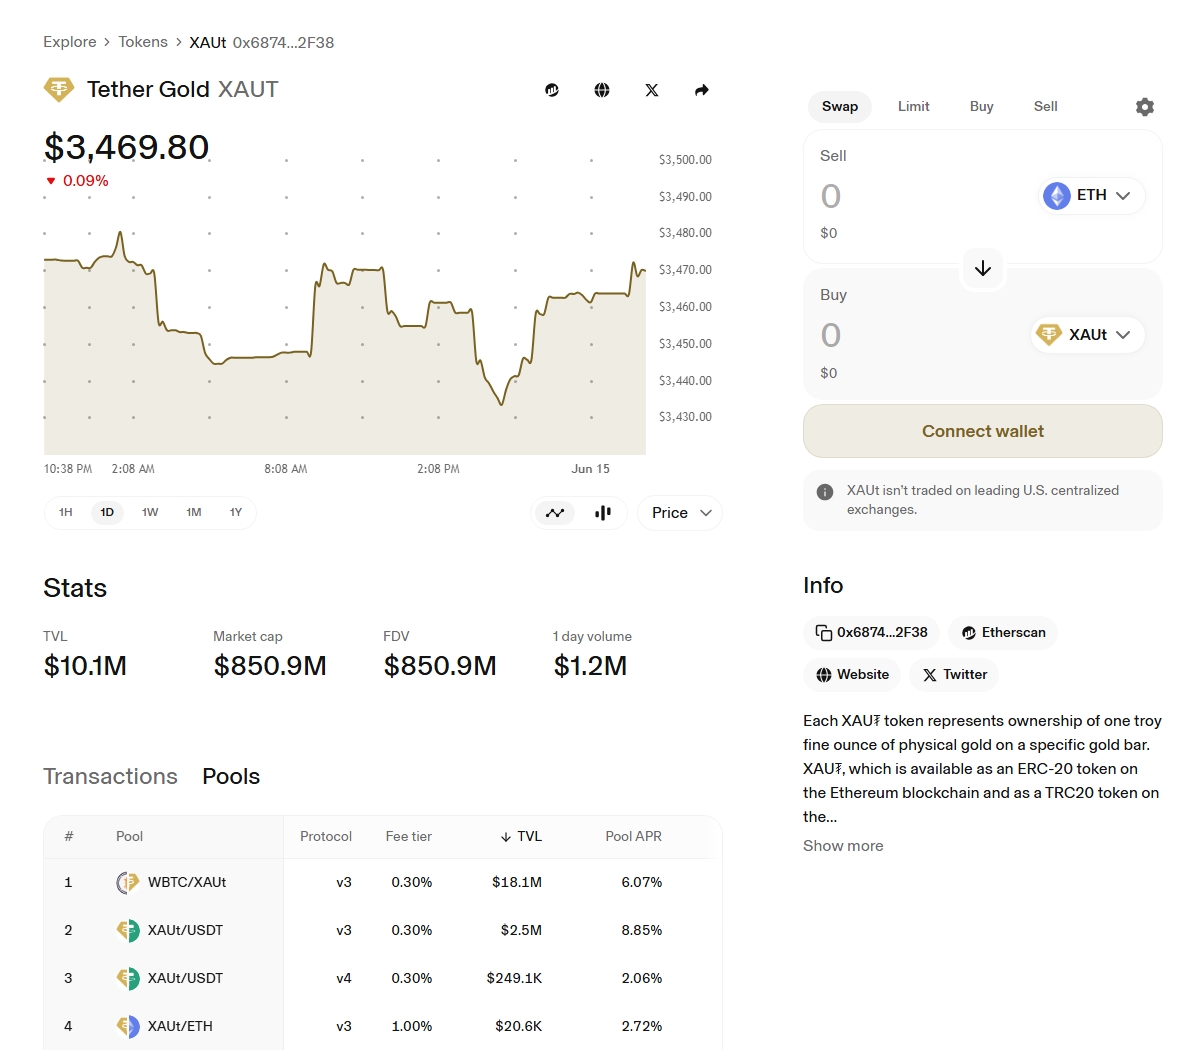The width and height of the screenshot is (1193, 1050).
Task: Click the v3 XAUt/USDT pool pair icon
Action: (127, 931)
